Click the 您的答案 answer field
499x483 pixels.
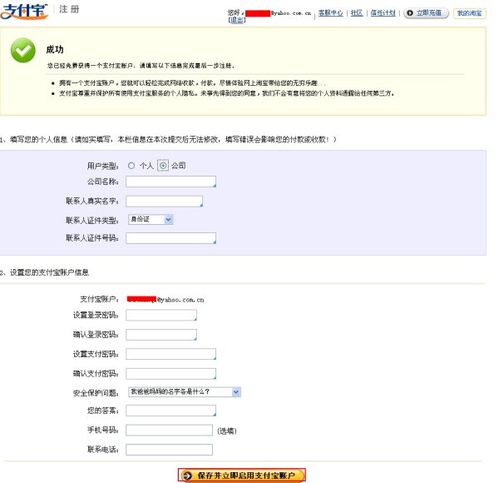(x=171, y=410)
